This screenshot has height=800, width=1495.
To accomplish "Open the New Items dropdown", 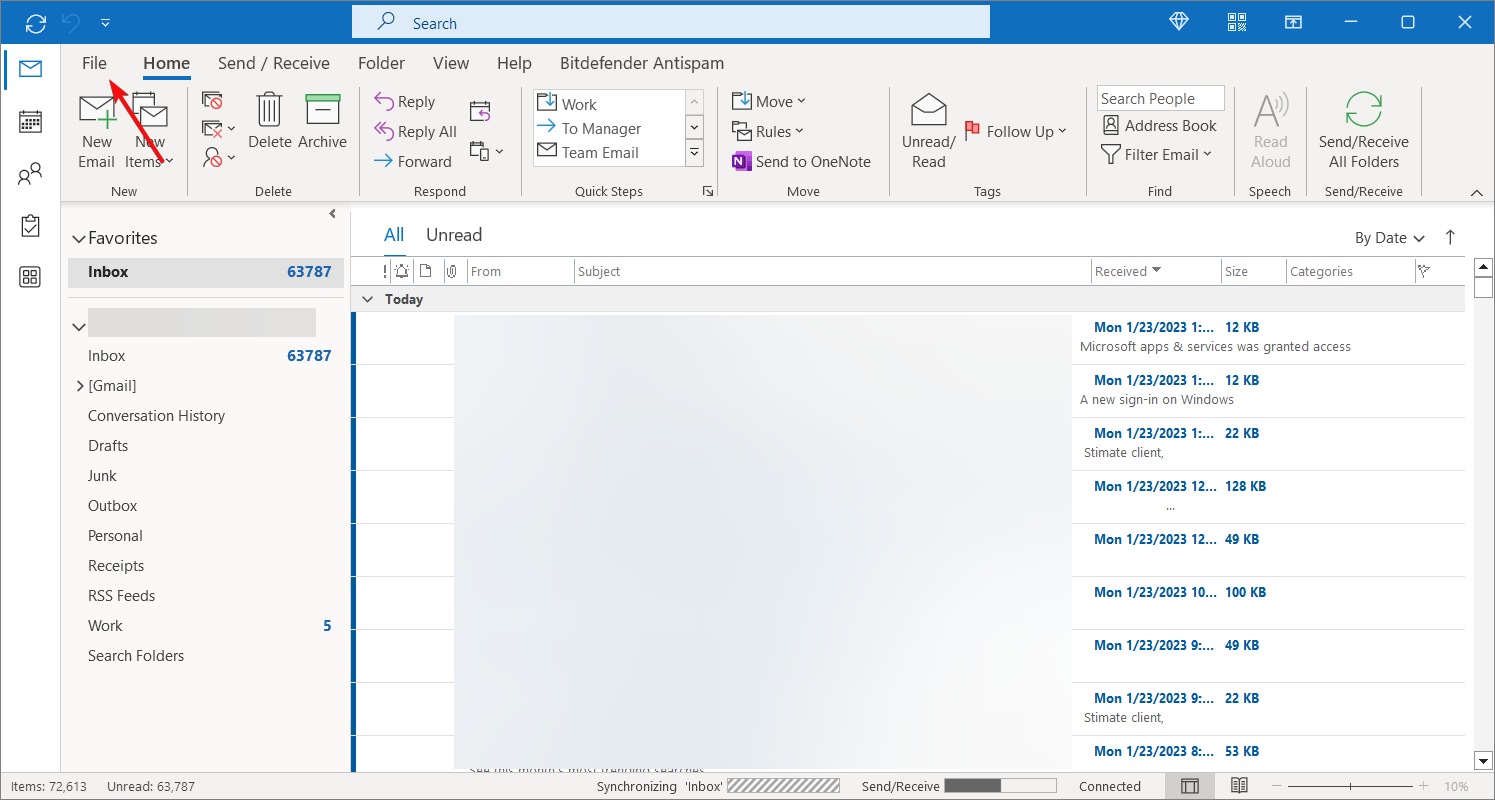I will (149, 132).
